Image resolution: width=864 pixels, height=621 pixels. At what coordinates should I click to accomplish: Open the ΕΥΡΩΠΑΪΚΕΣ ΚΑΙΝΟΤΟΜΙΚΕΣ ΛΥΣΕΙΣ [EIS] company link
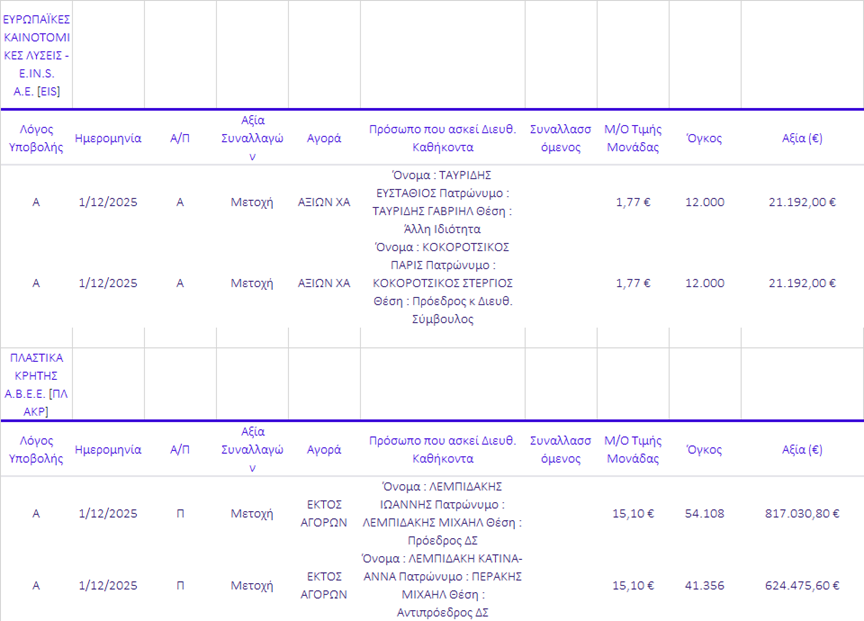tap(36, 55)
